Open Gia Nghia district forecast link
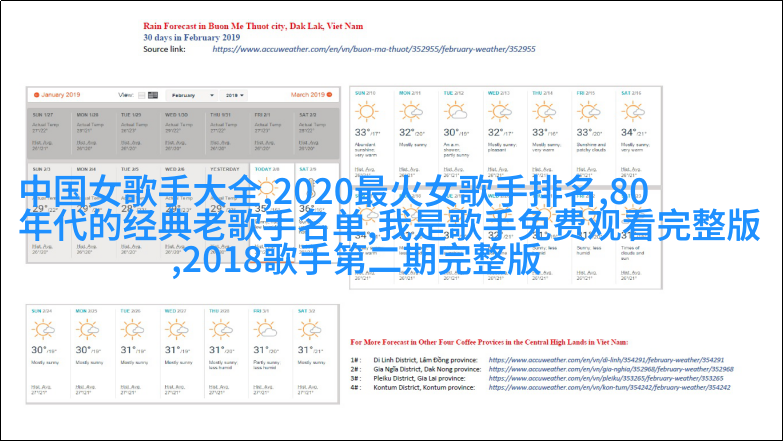 (611, 369)
